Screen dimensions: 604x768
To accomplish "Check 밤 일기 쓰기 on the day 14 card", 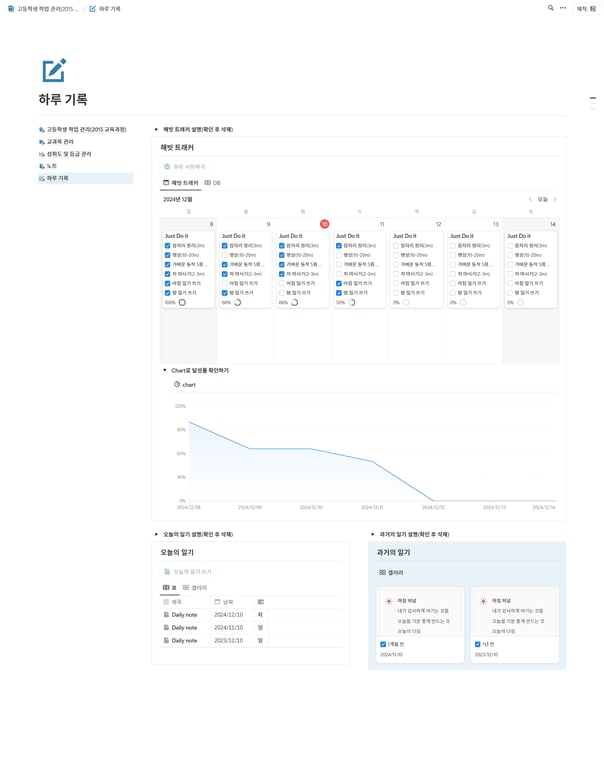I will [510, 293].
